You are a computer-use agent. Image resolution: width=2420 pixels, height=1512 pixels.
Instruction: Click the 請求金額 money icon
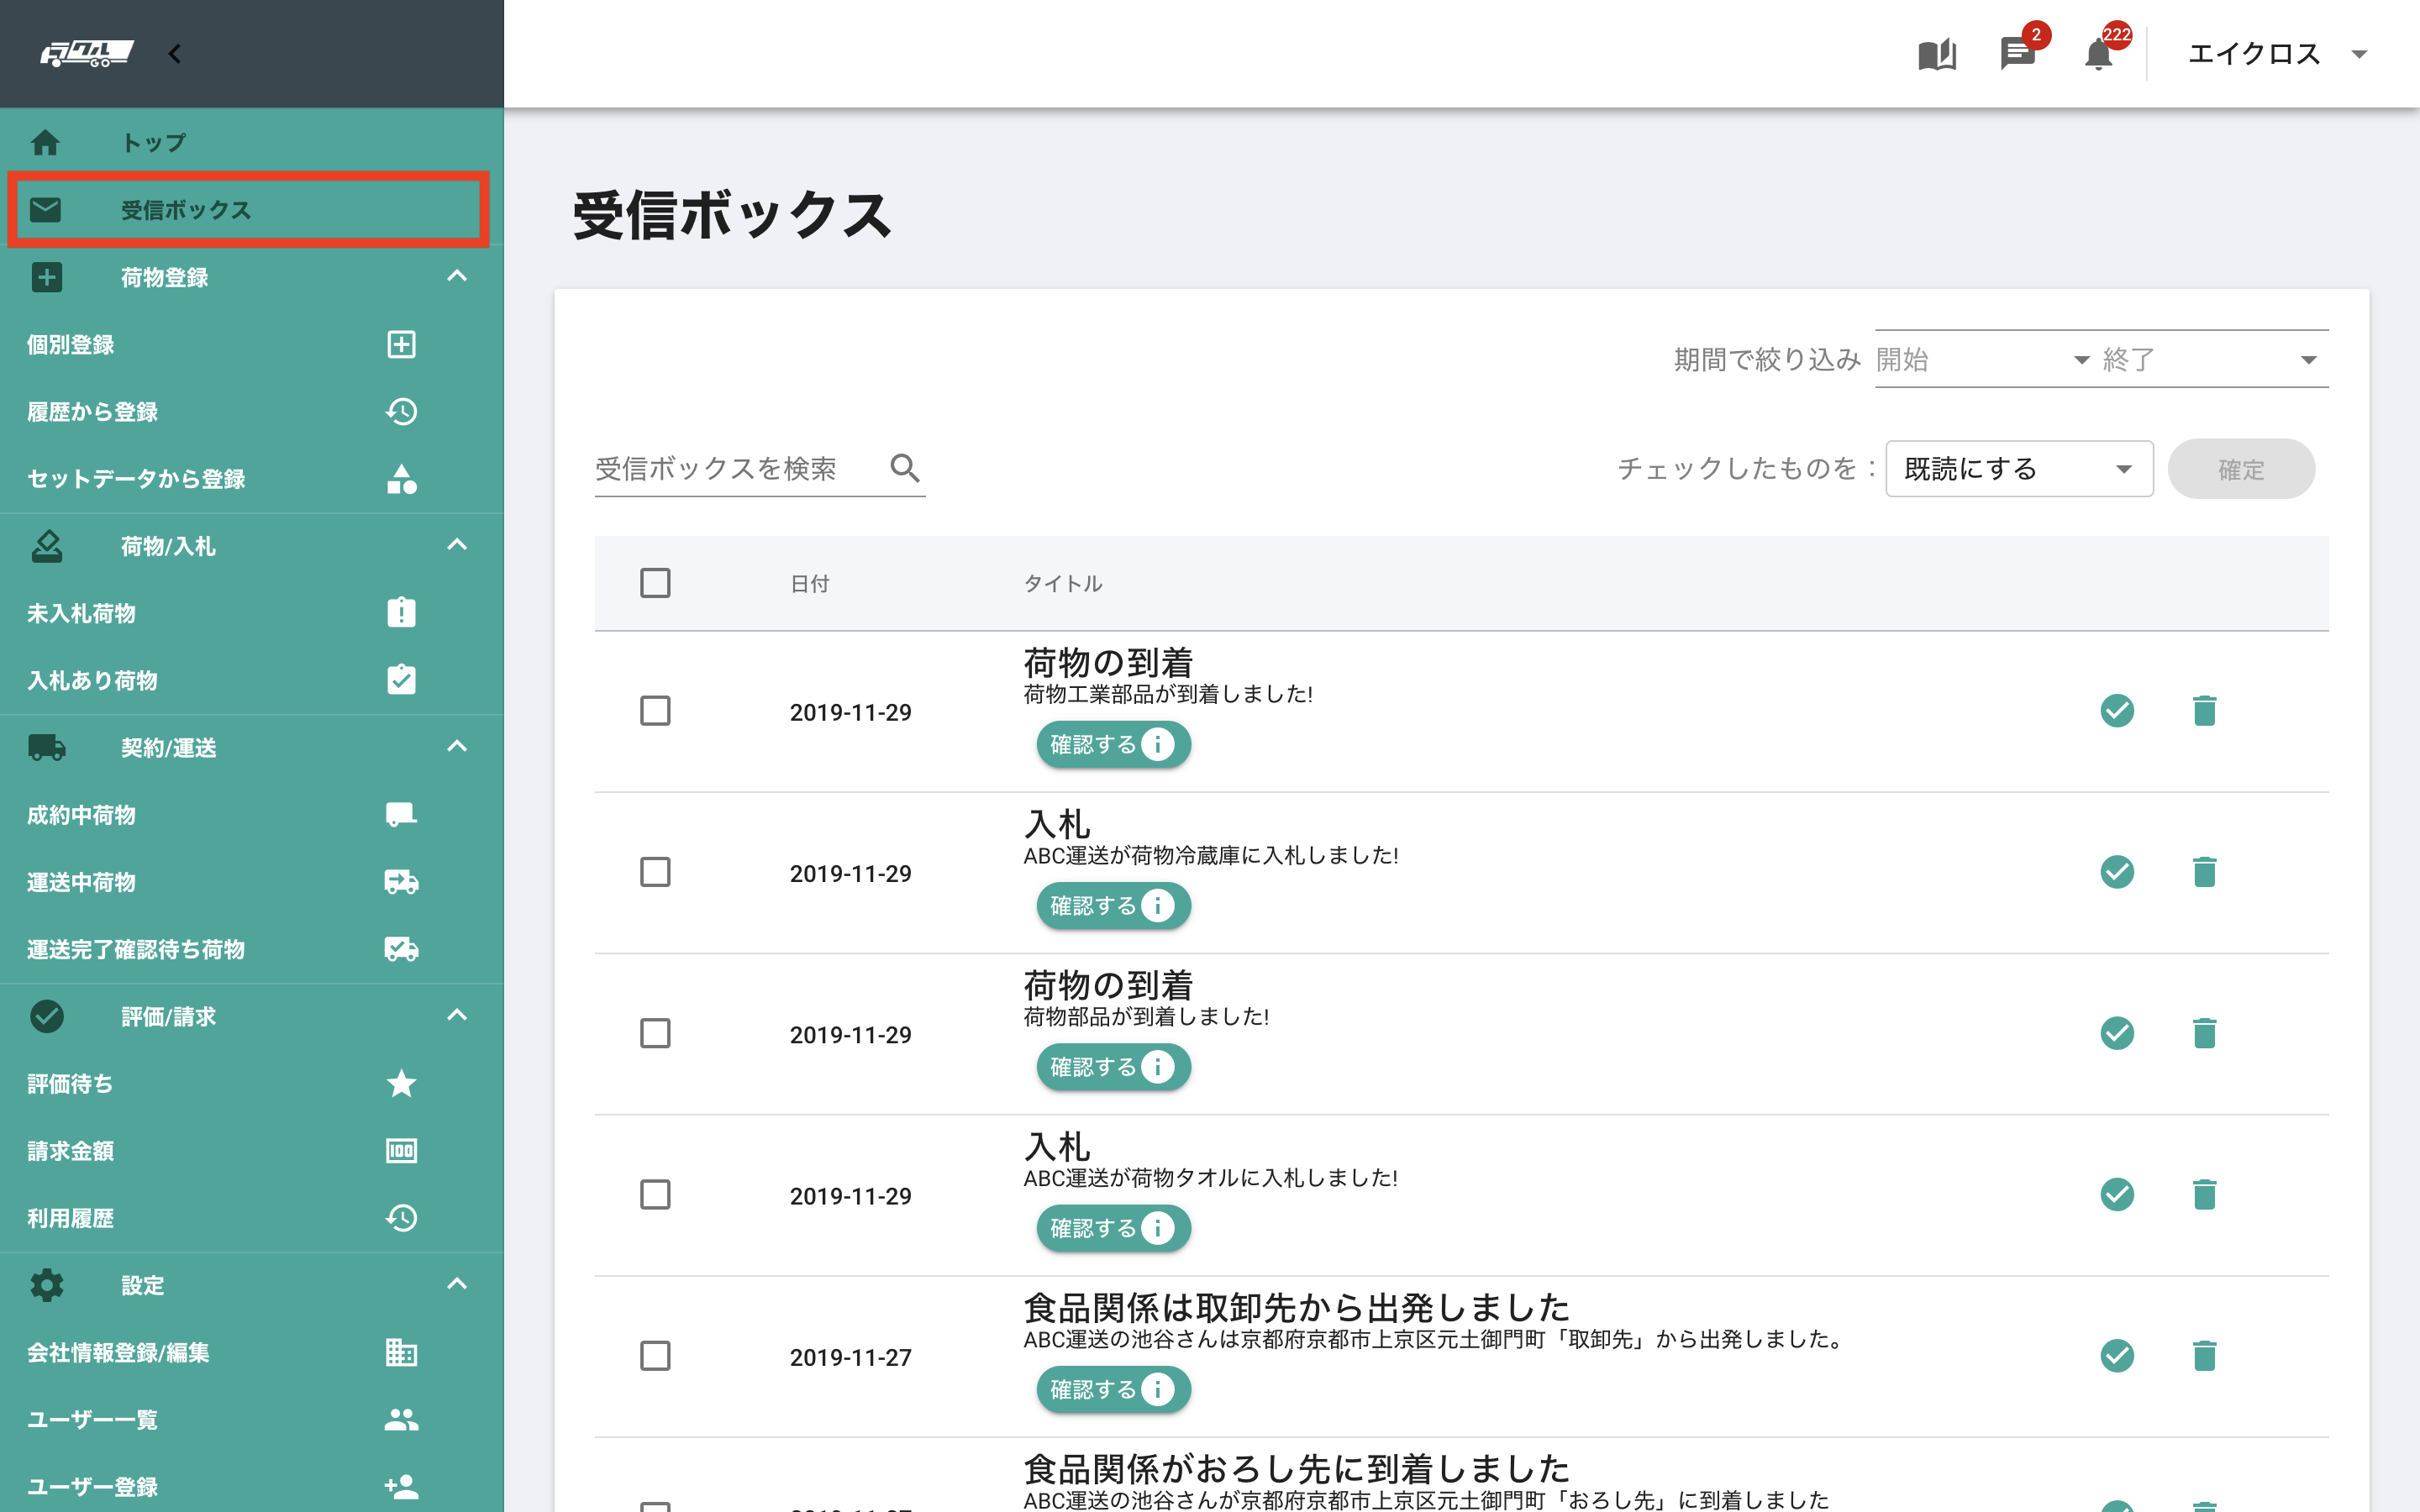point(401,1151)
